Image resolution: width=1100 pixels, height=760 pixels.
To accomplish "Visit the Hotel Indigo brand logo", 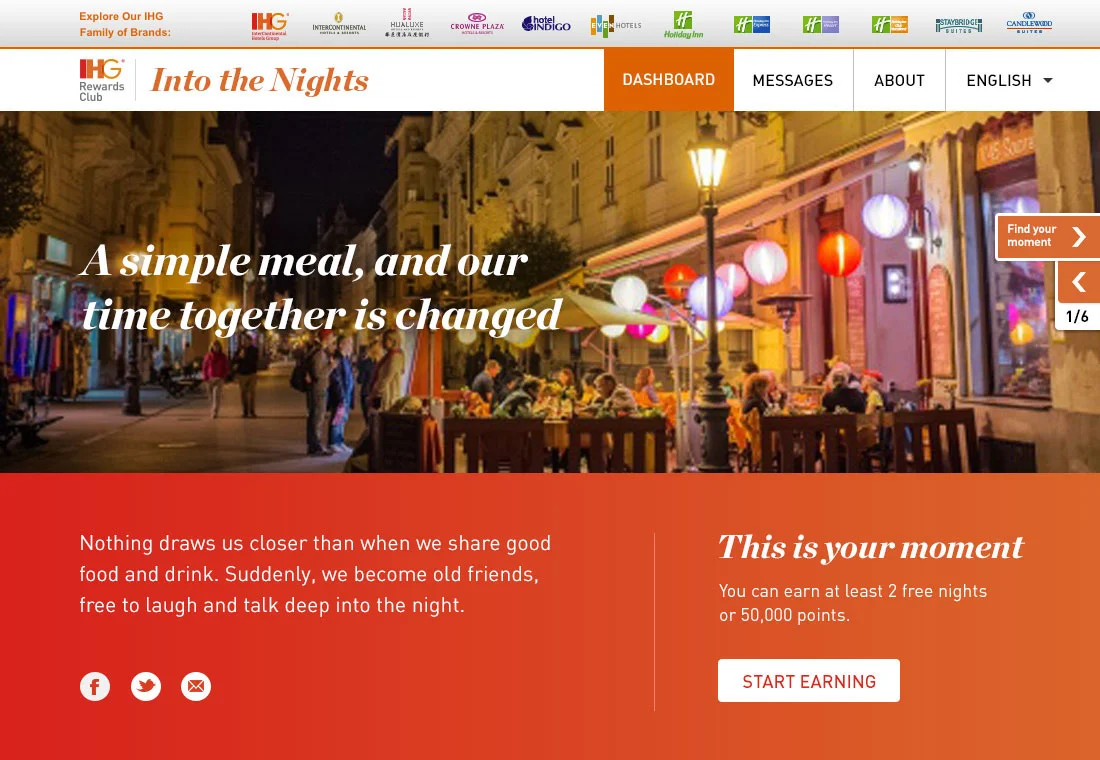I will pyautogui.click(x=546, y=25).
